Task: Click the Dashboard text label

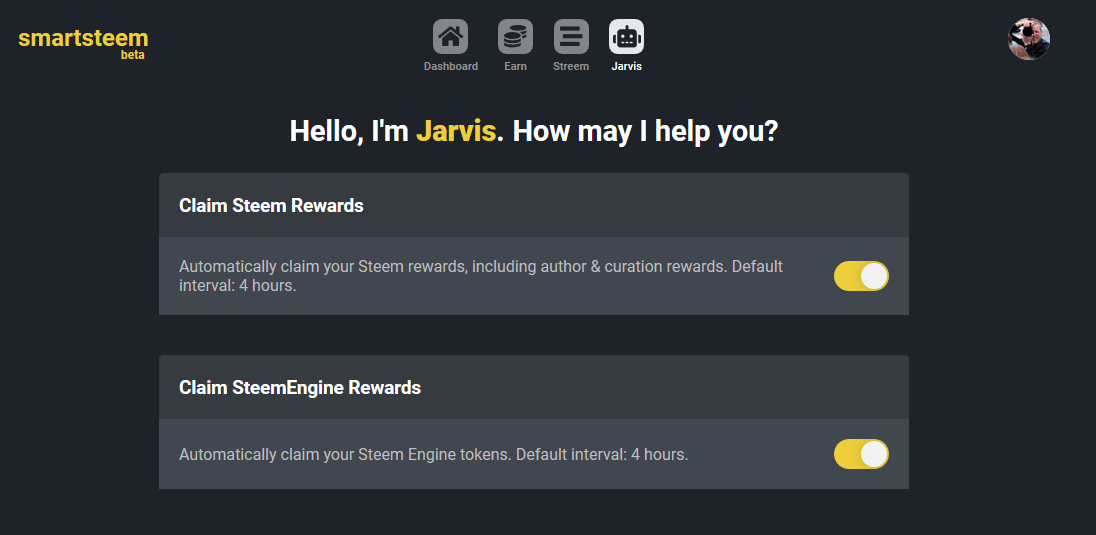Action: pyautogui.click(x=450, y=67)
